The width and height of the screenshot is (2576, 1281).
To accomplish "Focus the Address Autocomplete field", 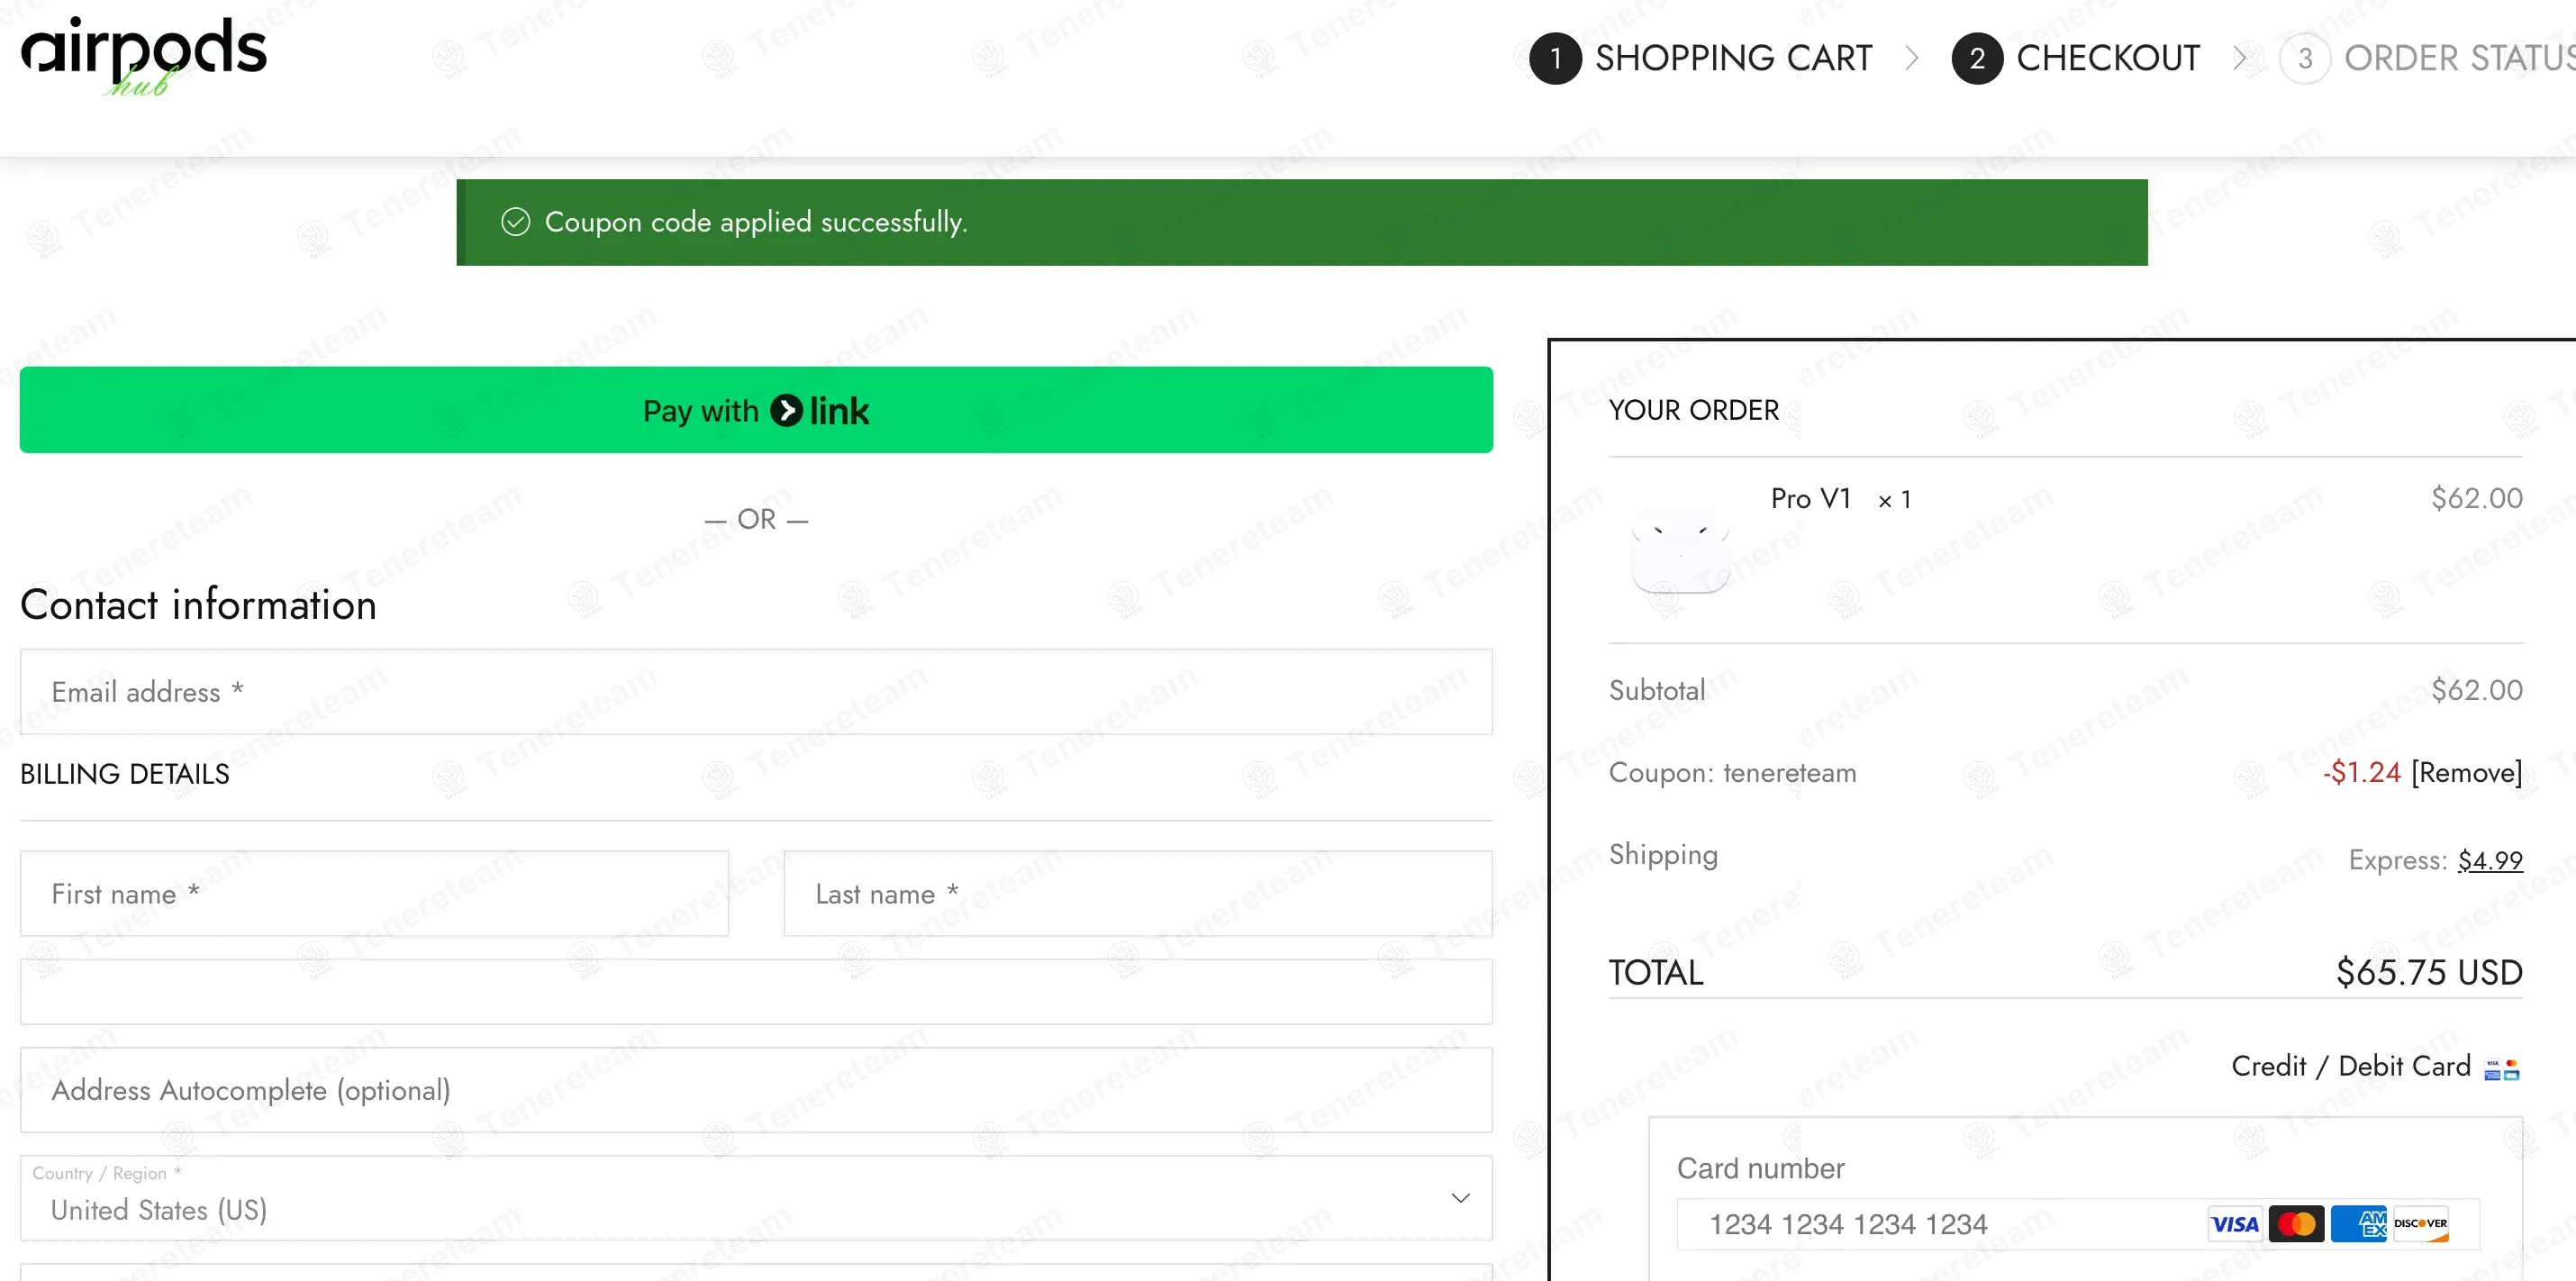I will click(x=756, y=1090).
